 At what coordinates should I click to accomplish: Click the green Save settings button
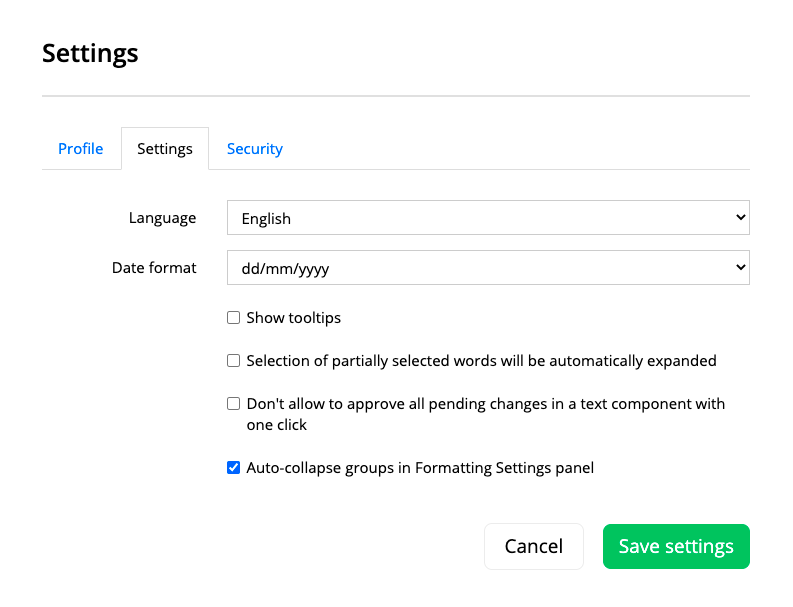point(676,546)
